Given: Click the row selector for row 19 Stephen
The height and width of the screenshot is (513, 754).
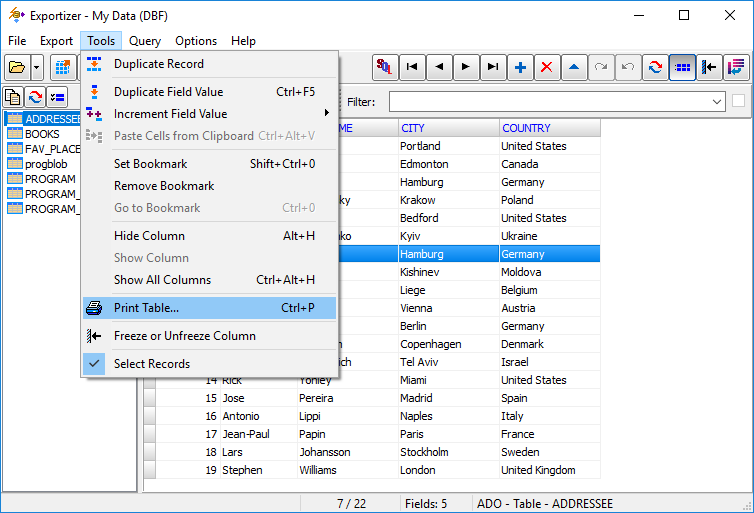Looking at the screenshot, I should [x=150, y=470].
